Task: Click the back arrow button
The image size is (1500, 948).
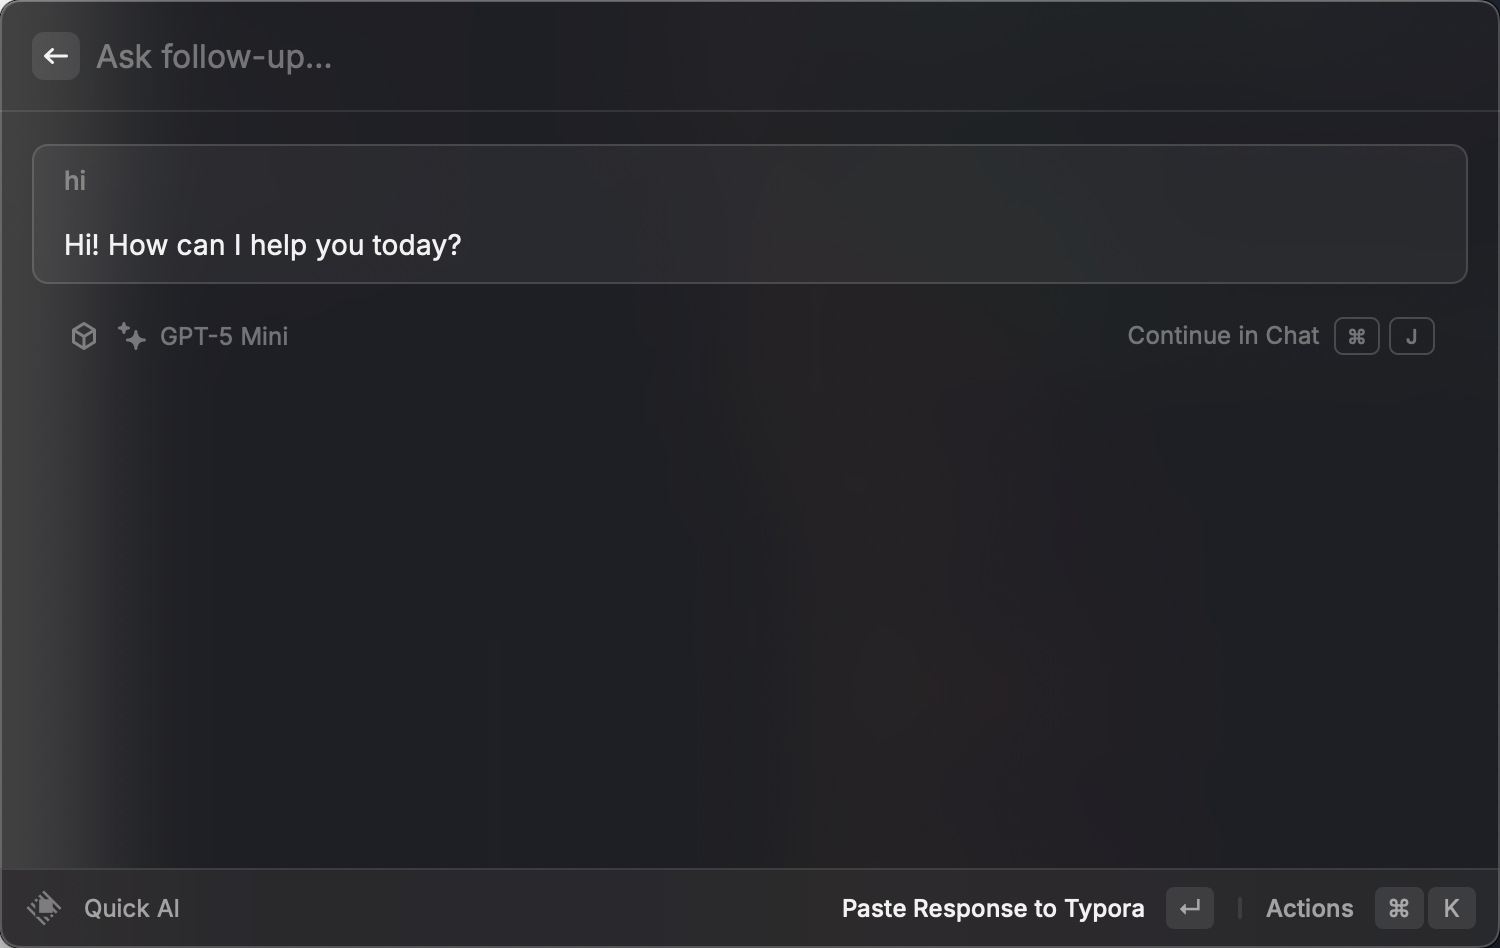Action: coord(56,56)
